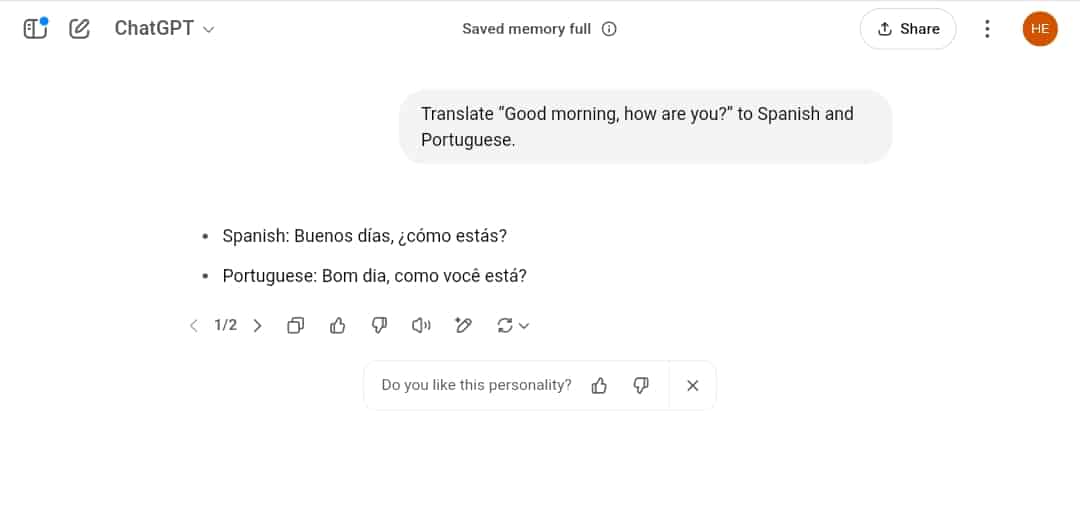
Task: Open the sidebar panel icon
Action: pyautogui.click(x=35, y=28)
